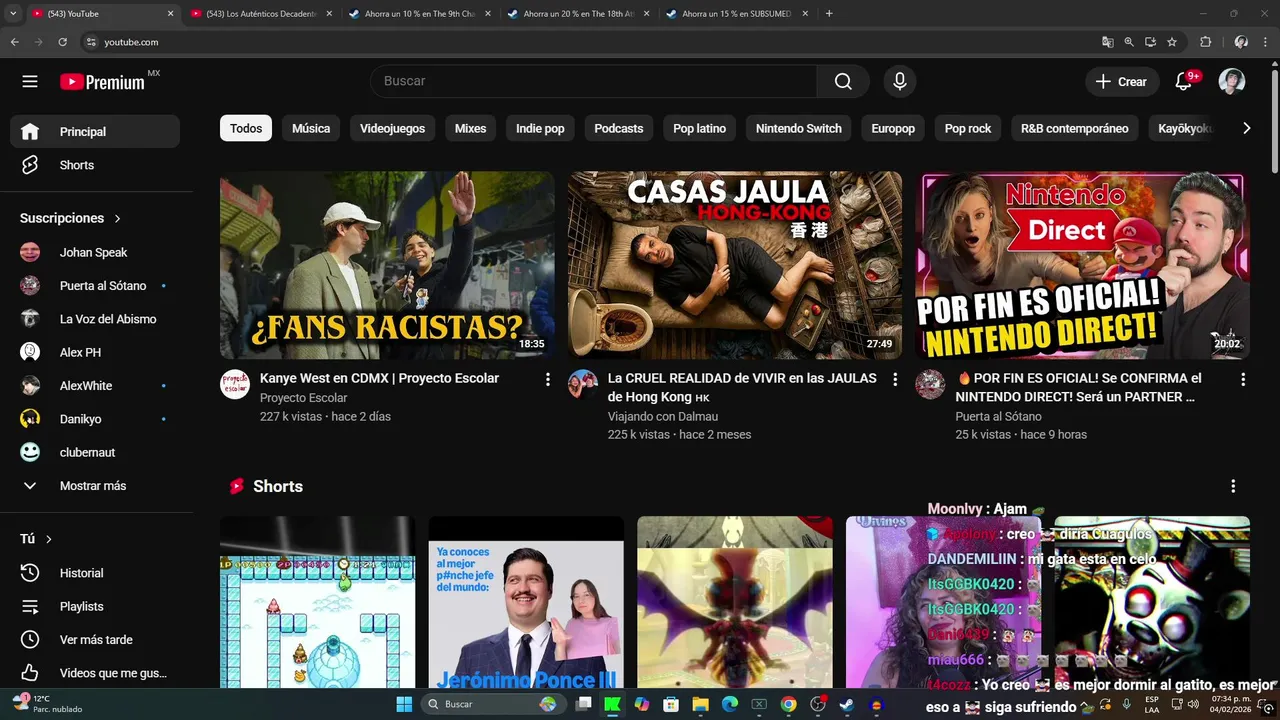Click the magnifying glass search button
The width and height of the screenshot is (1280, 720).
[843, 81]
